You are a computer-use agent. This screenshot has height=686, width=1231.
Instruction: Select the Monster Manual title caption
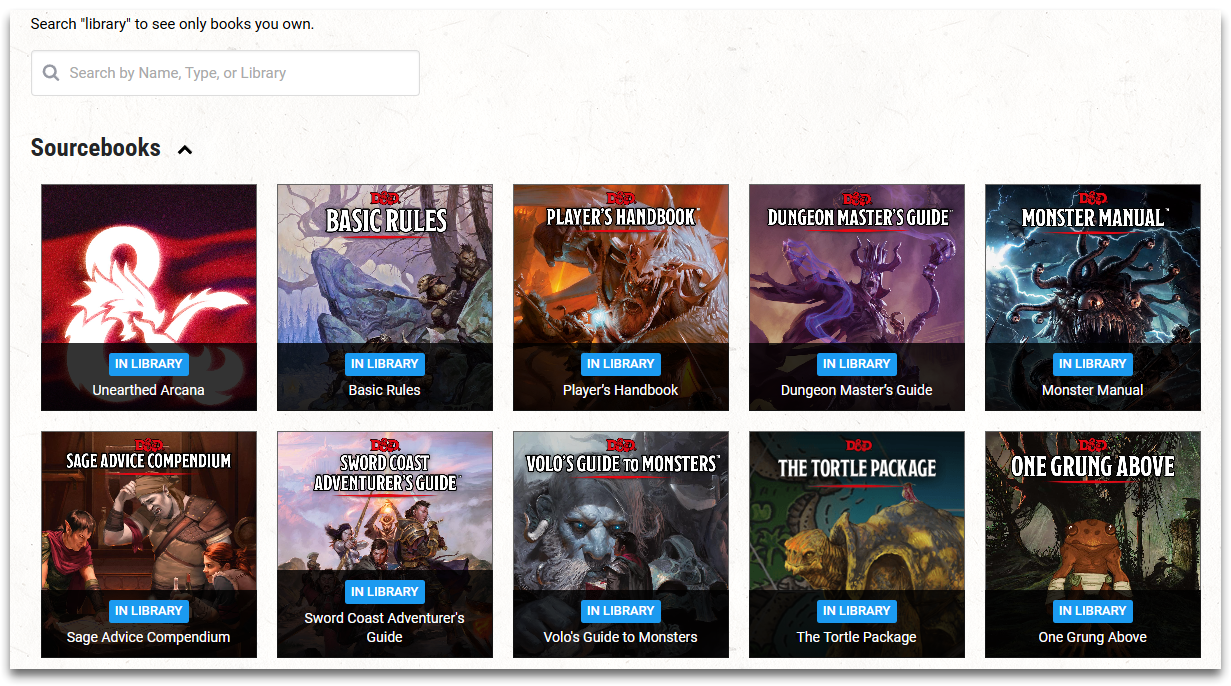click(x=1093, y=390)
